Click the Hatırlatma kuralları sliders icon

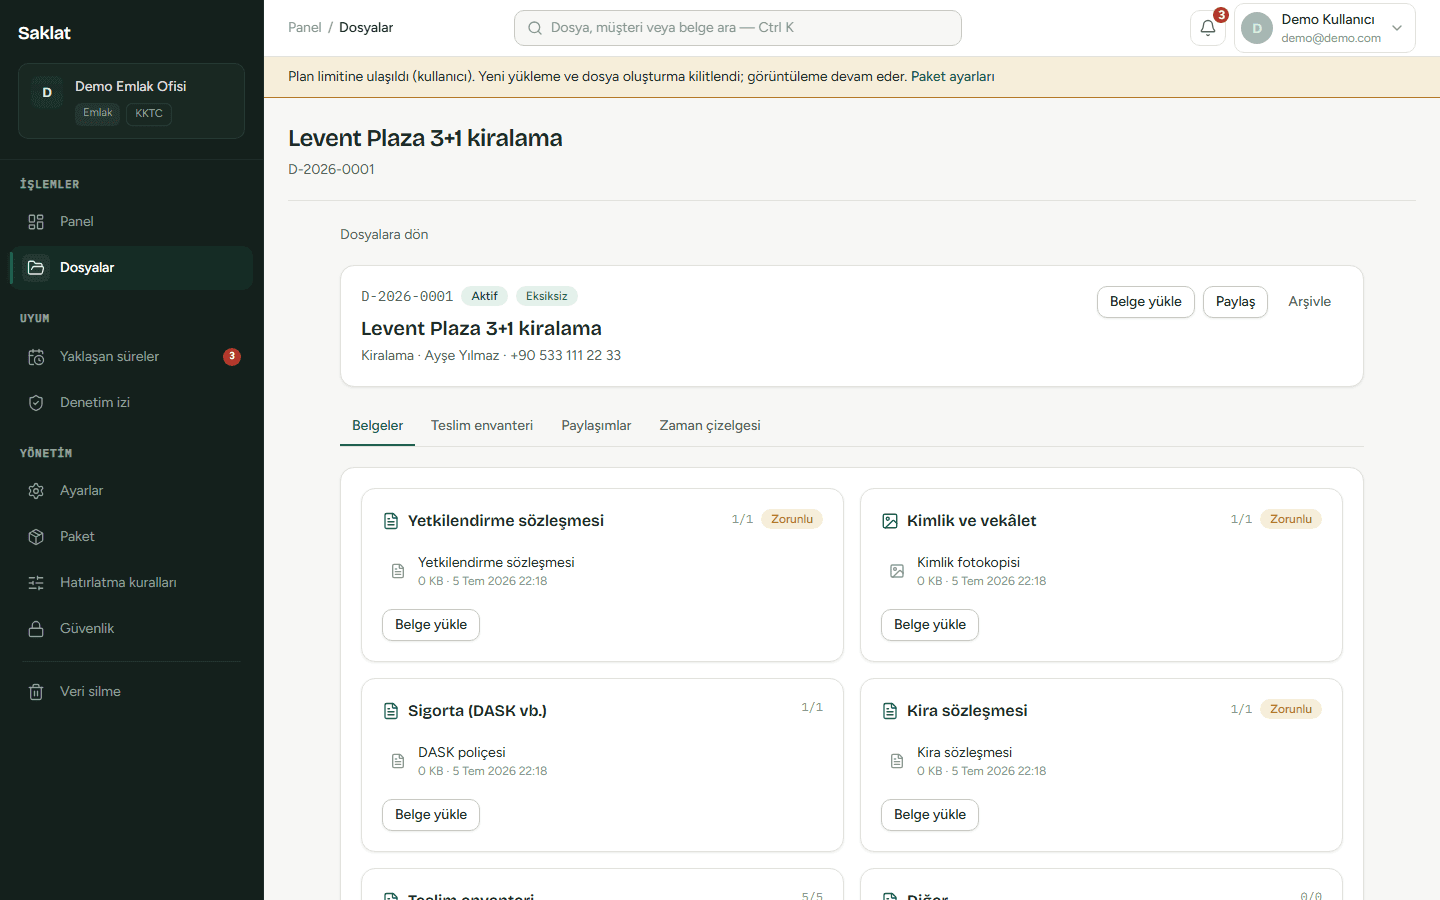36,583
